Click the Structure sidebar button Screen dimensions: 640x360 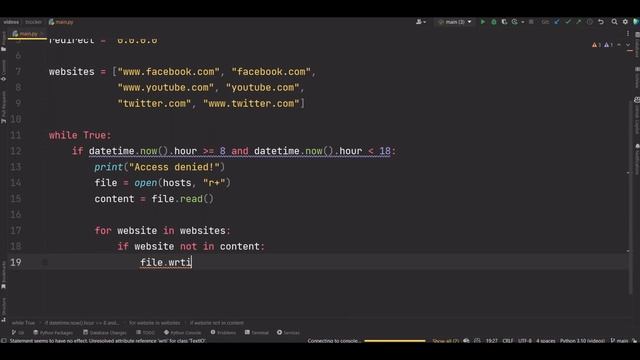click(x=4, y=310)
